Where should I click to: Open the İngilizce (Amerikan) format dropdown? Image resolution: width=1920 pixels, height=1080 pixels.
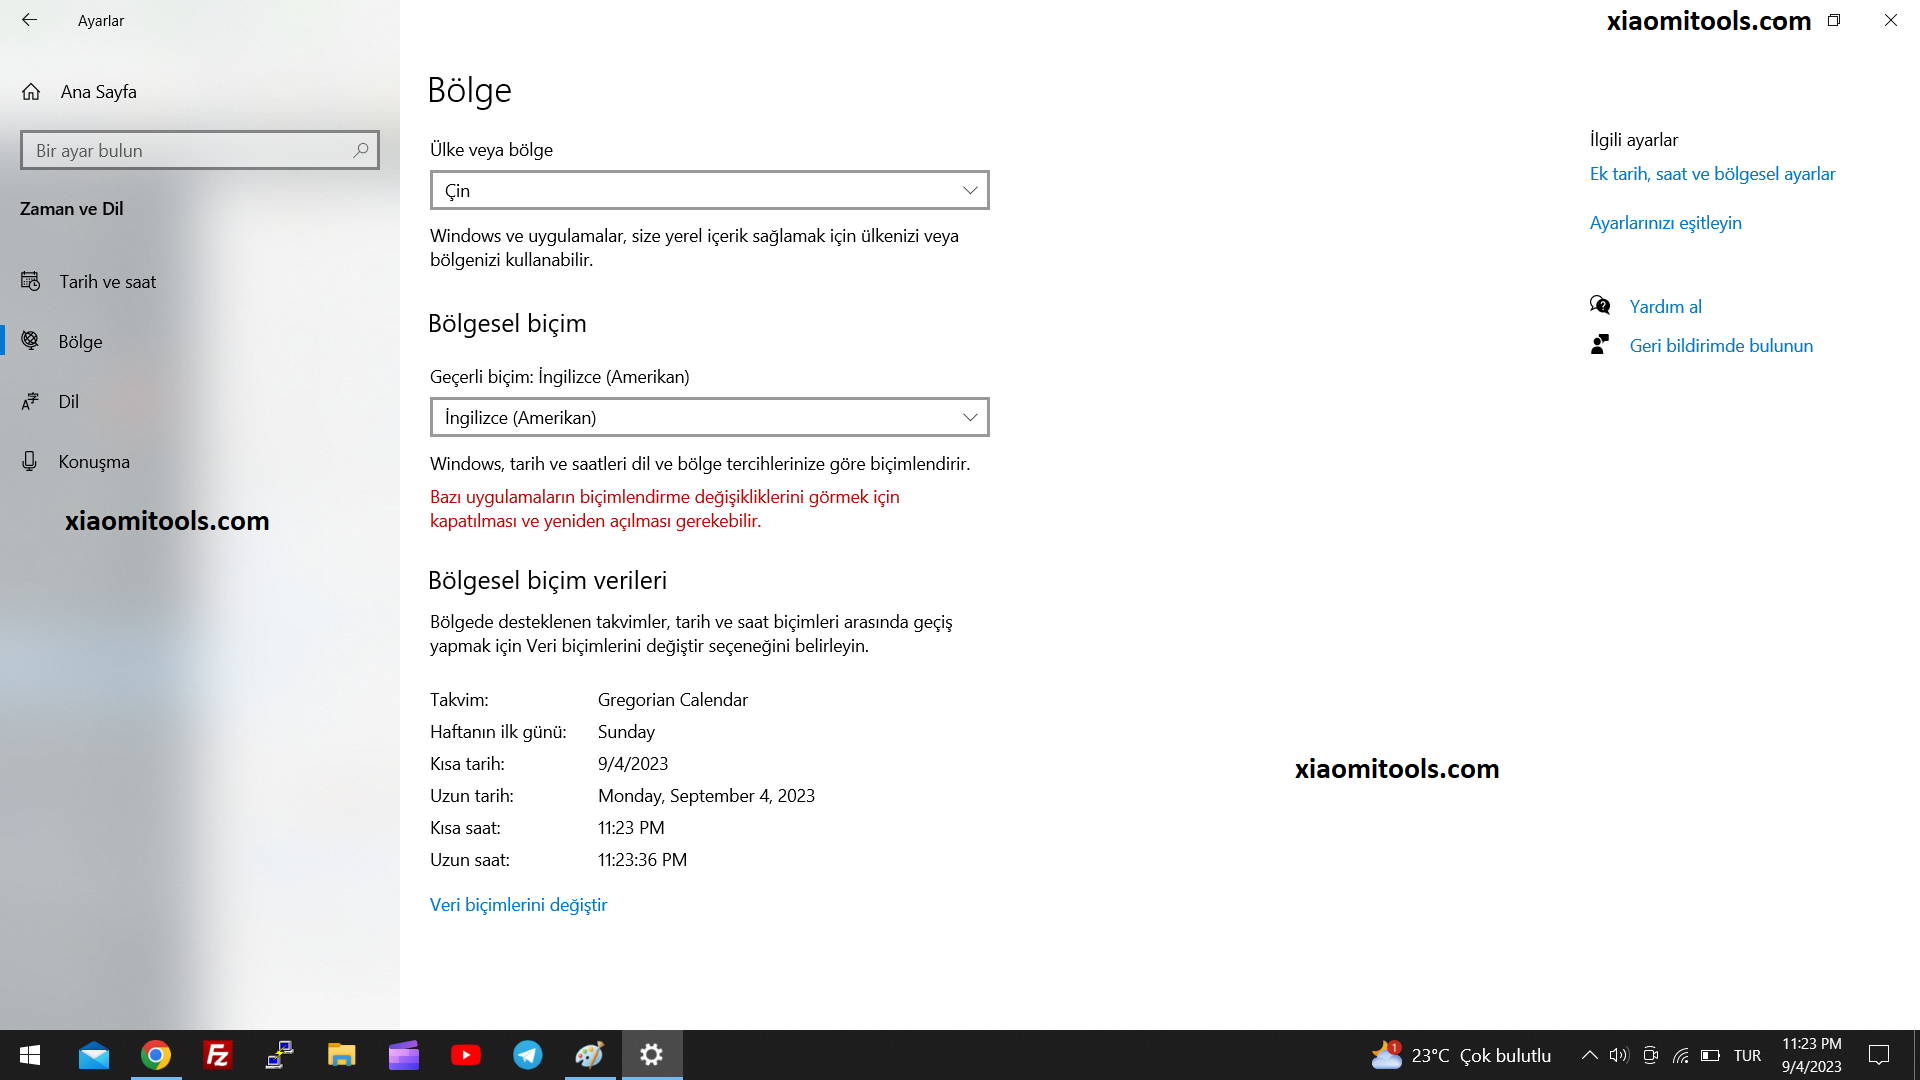709,417
